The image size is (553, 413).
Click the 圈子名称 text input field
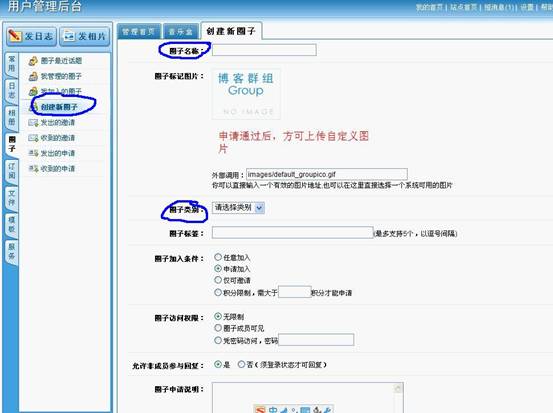264,50
